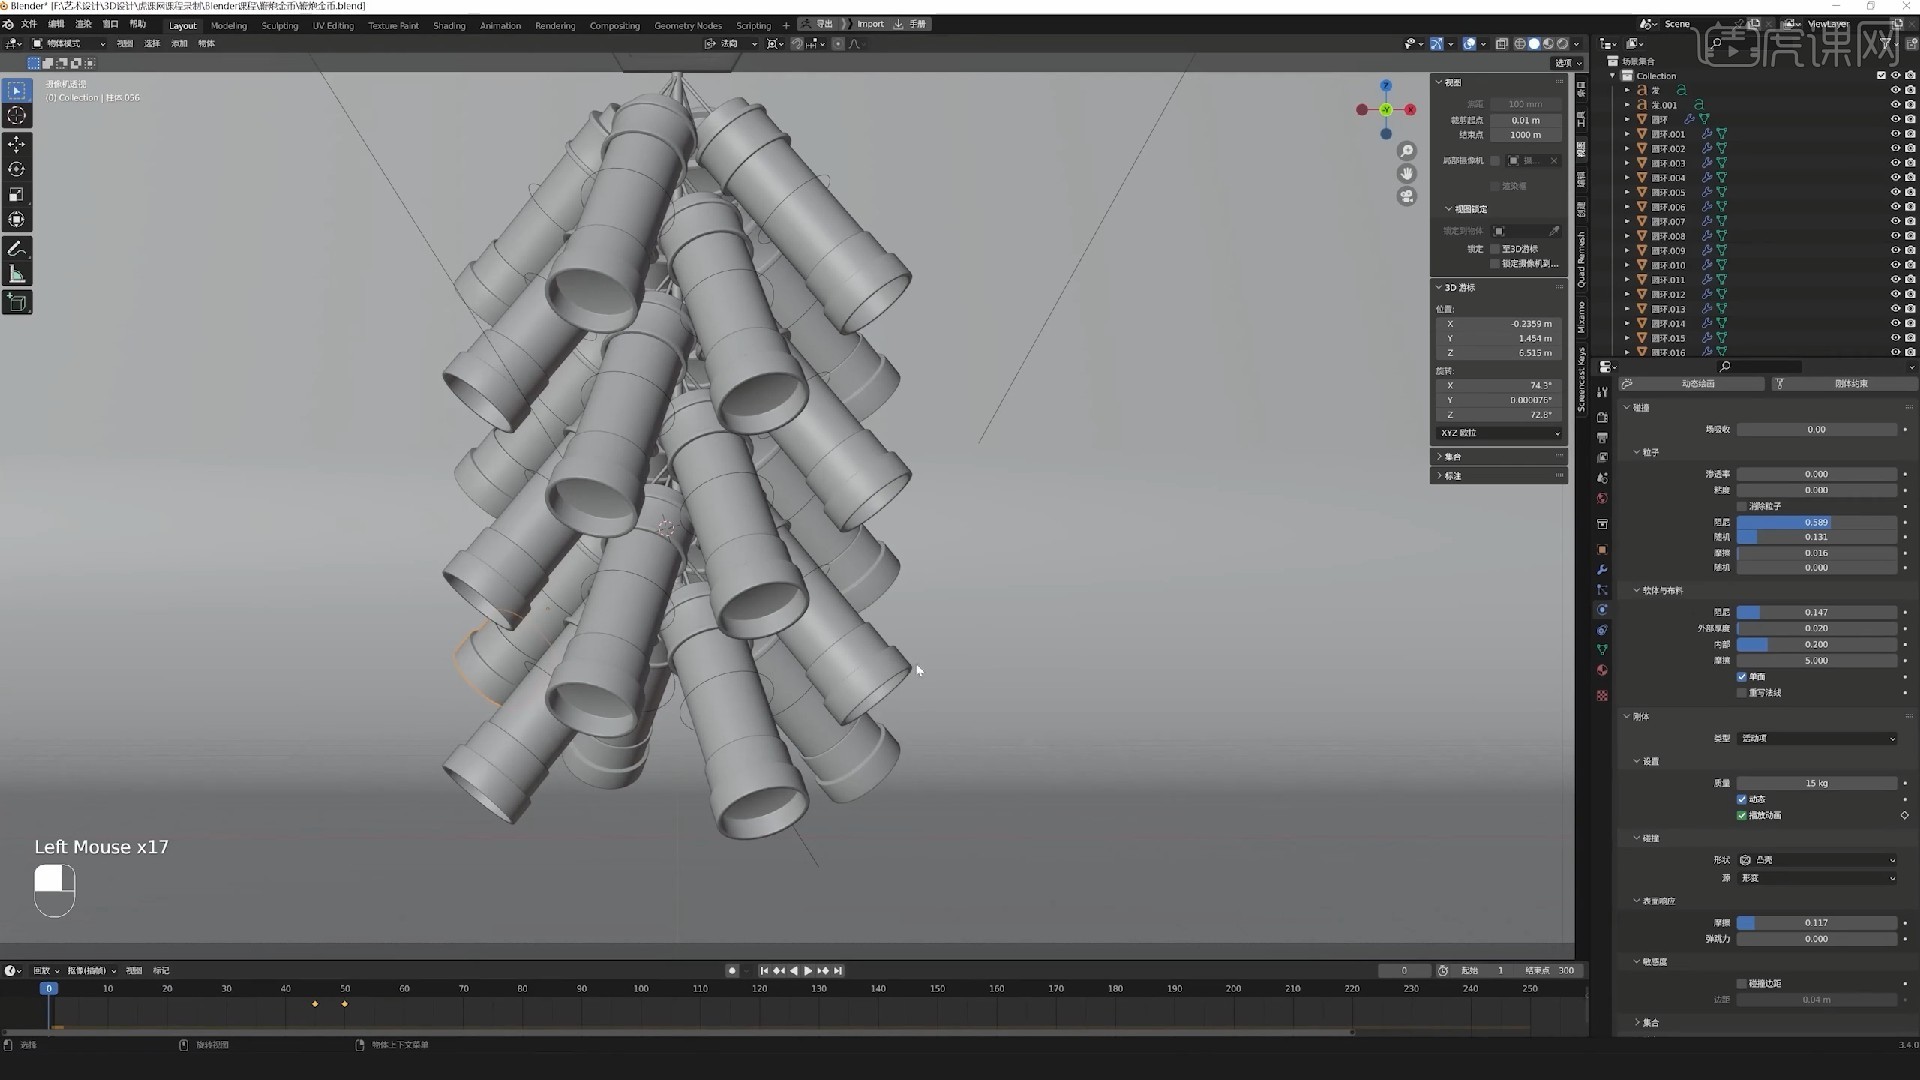
Task: Open the Particles properties tab
Action: (1602, 590)
